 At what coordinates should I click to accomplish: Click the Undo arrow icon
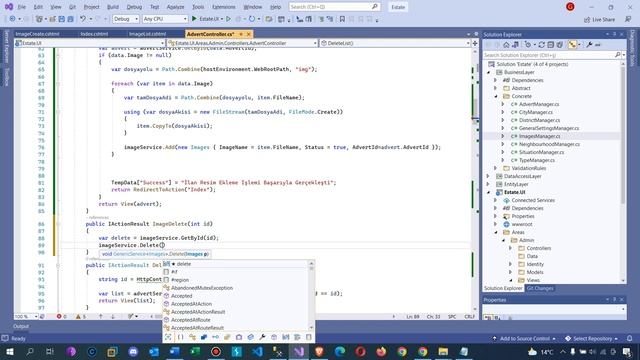(x=83, y=19)
